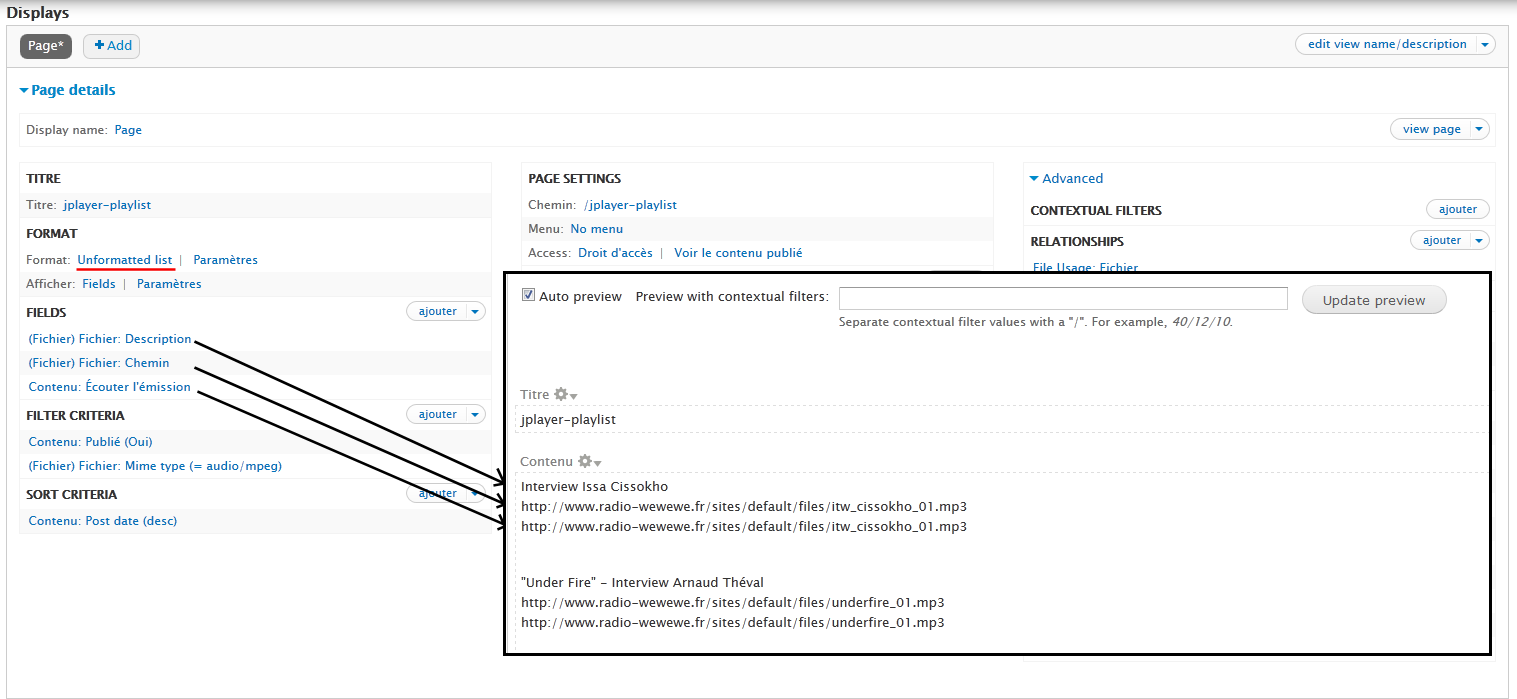The width and height of the screenshot is (1517, 699).
Task: Disable the Auto preview checkbox
Action: tap(527, 294)
